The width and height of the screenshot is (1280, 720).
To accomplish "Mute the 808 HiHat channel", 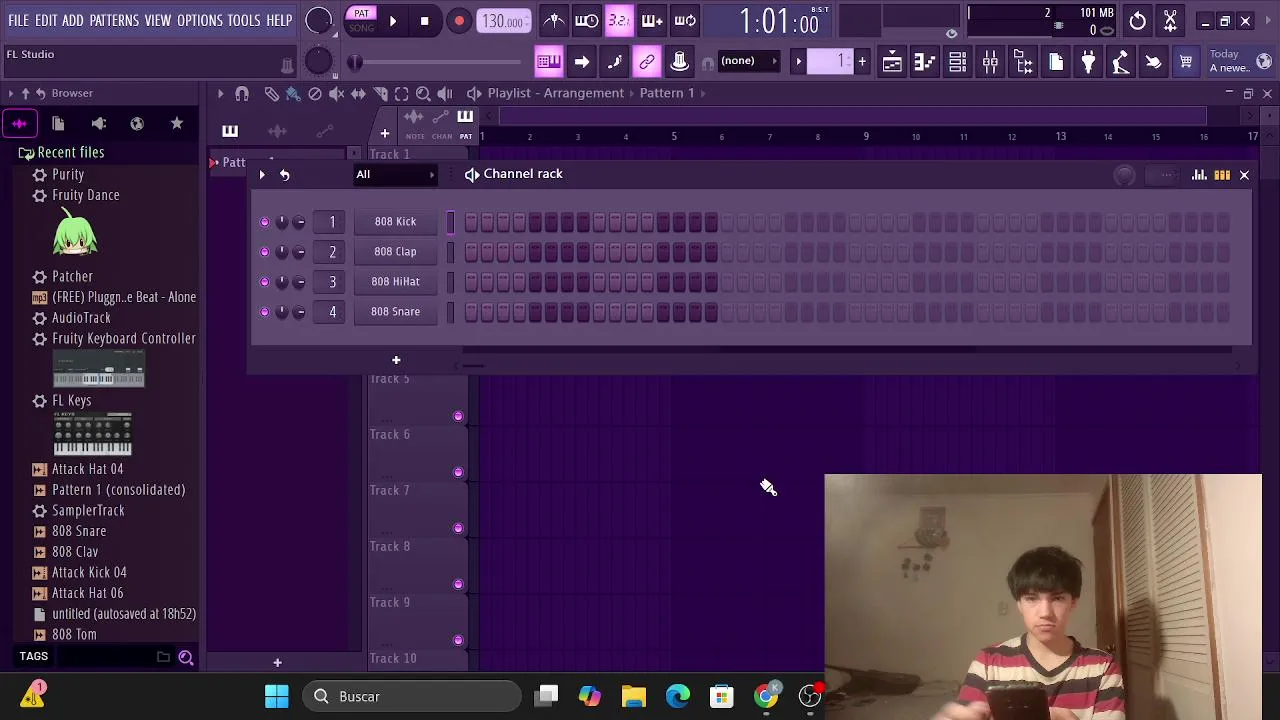I will click(264, 282).
